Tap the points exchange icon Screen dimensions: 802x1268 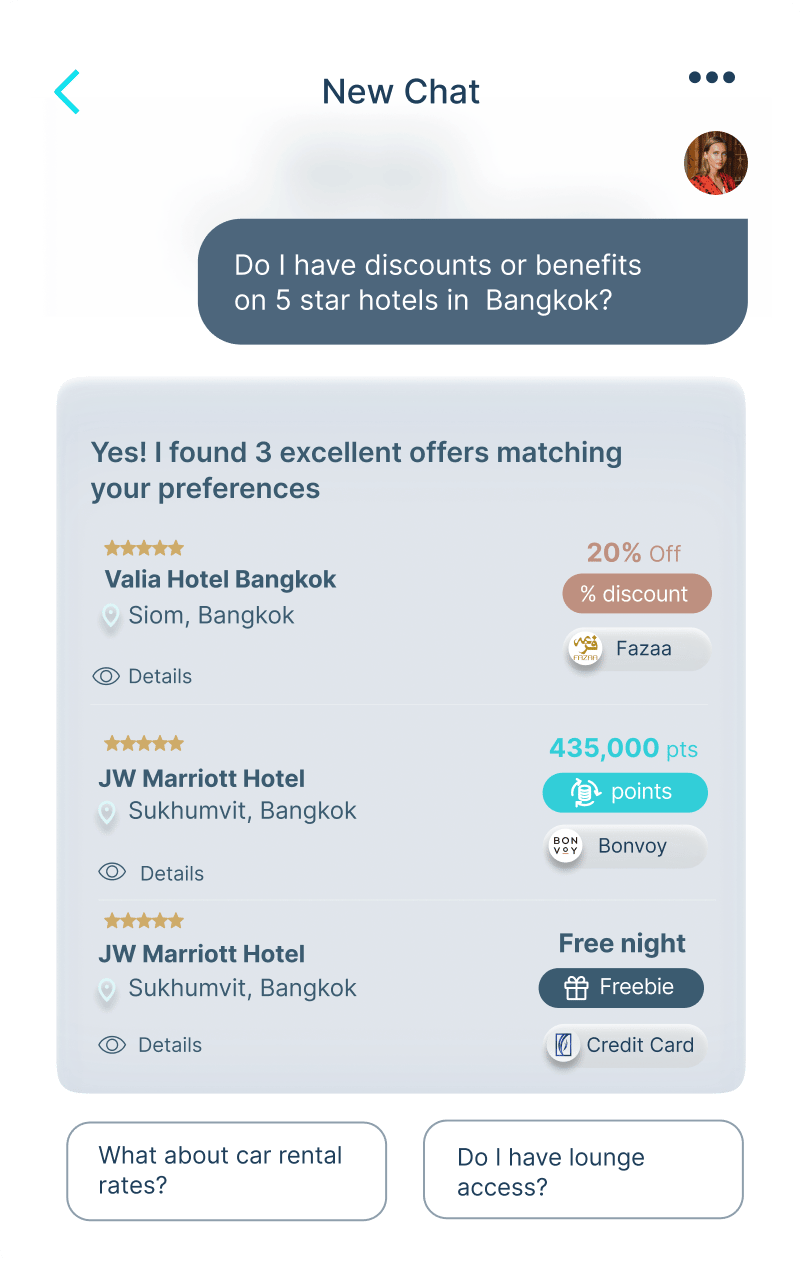pos(584,792)
